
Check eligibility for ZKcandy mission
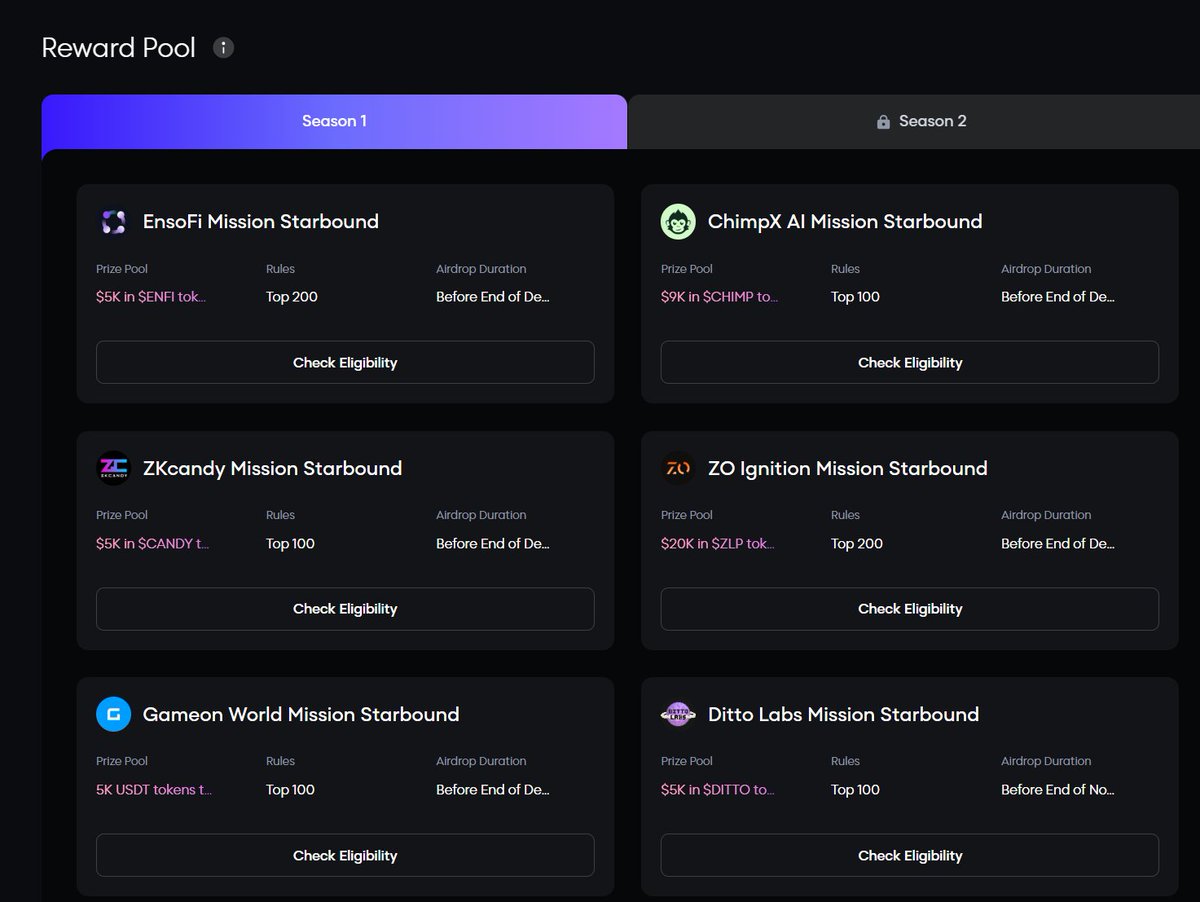click(345, 609)
